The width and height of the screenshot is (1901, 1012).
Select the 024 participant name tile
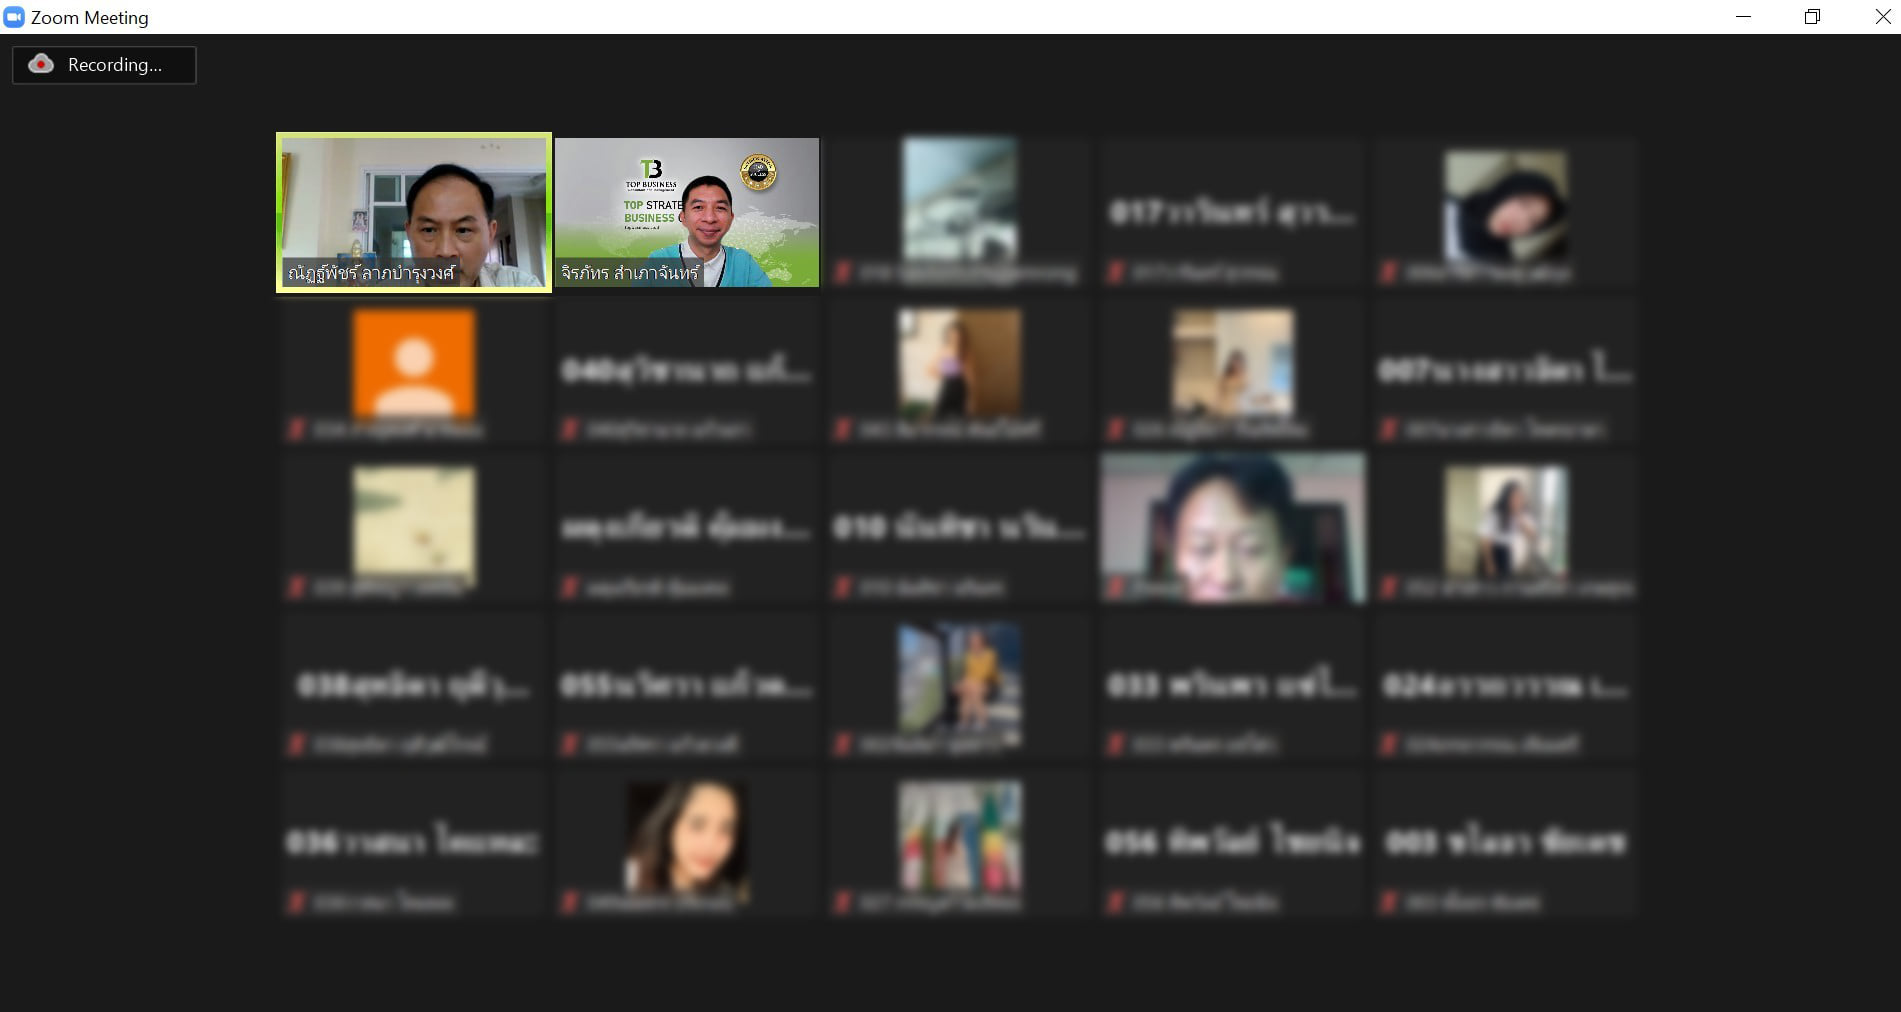click(x=1506, y=686)
